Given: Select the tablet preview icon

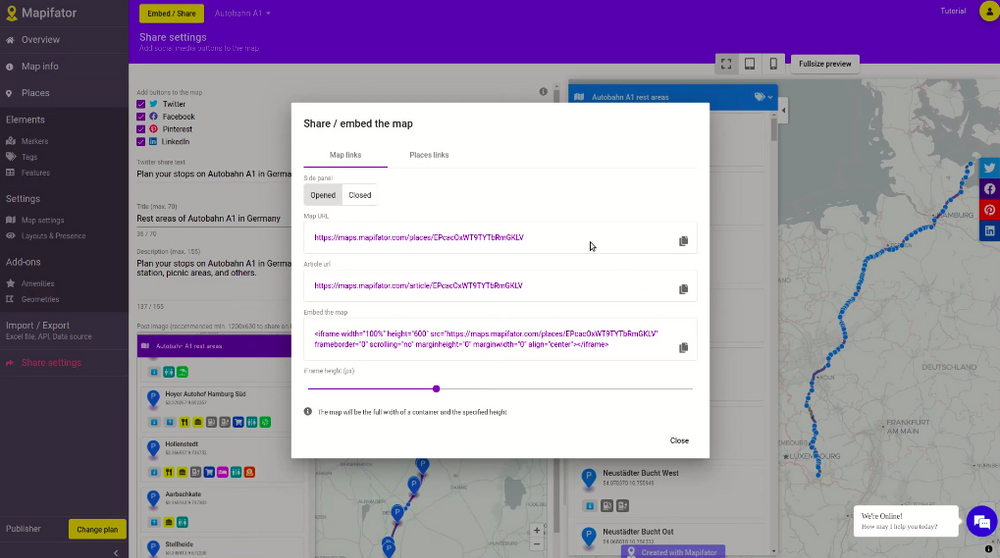Looking at the screenshot, I should pyautogui.click(x=750, y=64).
